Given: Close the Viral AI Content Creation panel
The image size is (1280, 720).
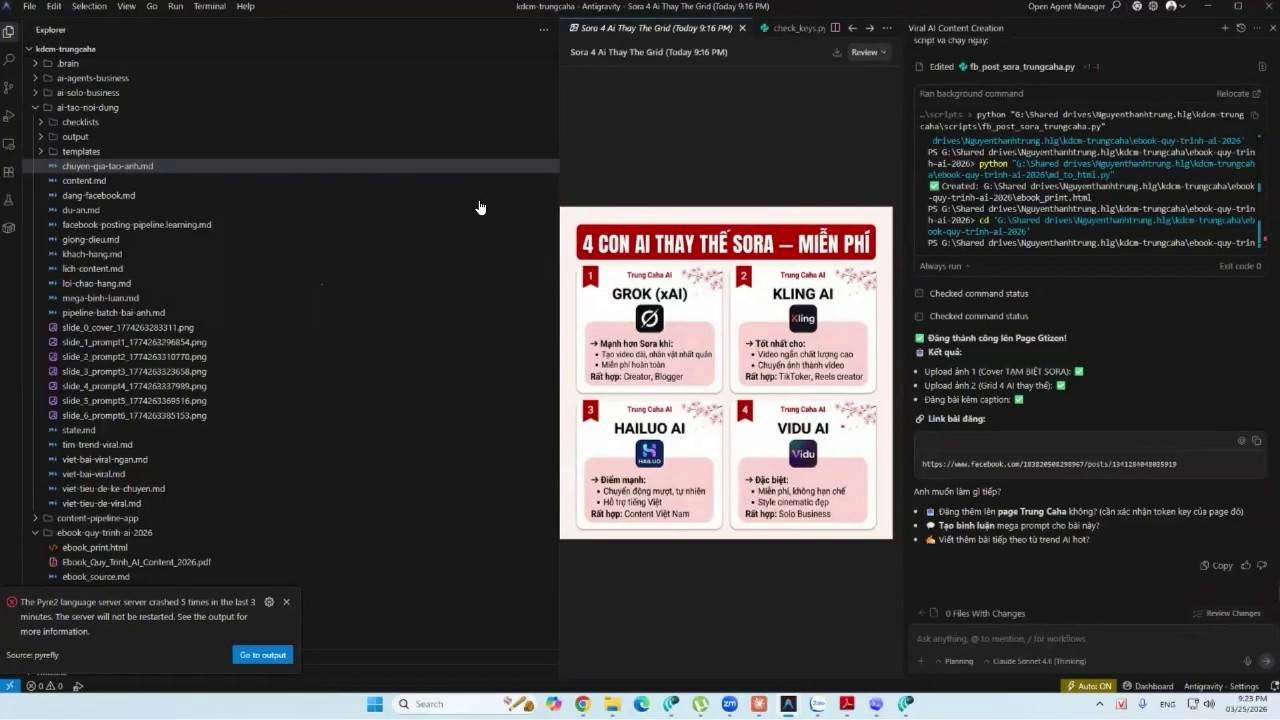Looking at the screenshot, I should (1272, 28).
